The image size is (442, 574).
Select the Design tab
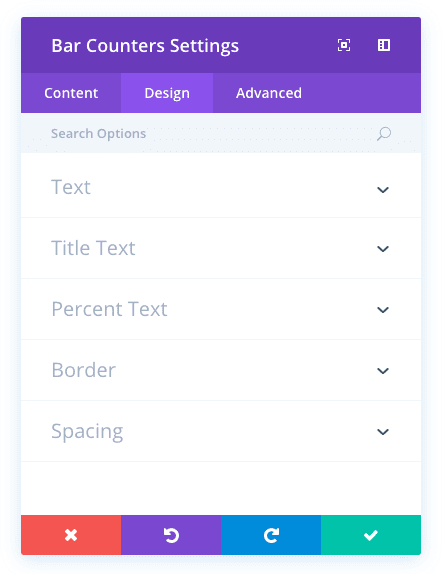point(167,93)
